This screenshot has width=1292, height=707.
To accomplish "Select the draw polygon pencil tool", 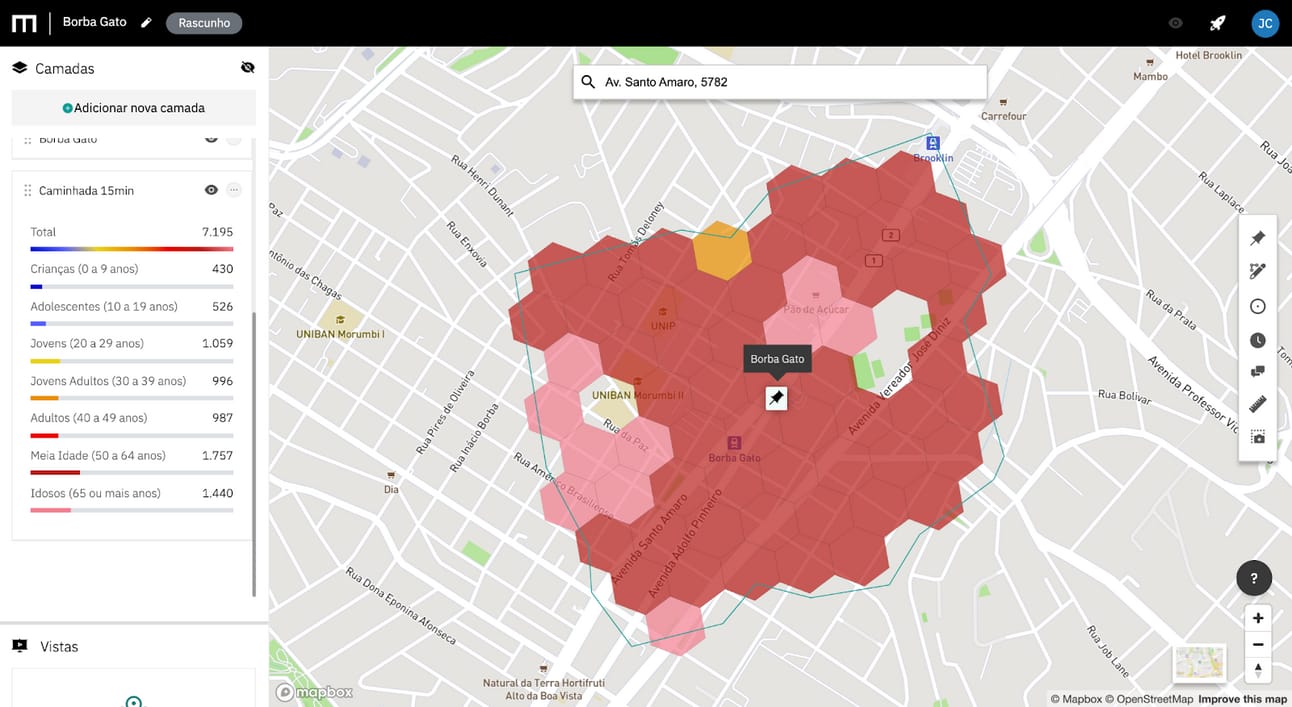I will [1258, 271].
